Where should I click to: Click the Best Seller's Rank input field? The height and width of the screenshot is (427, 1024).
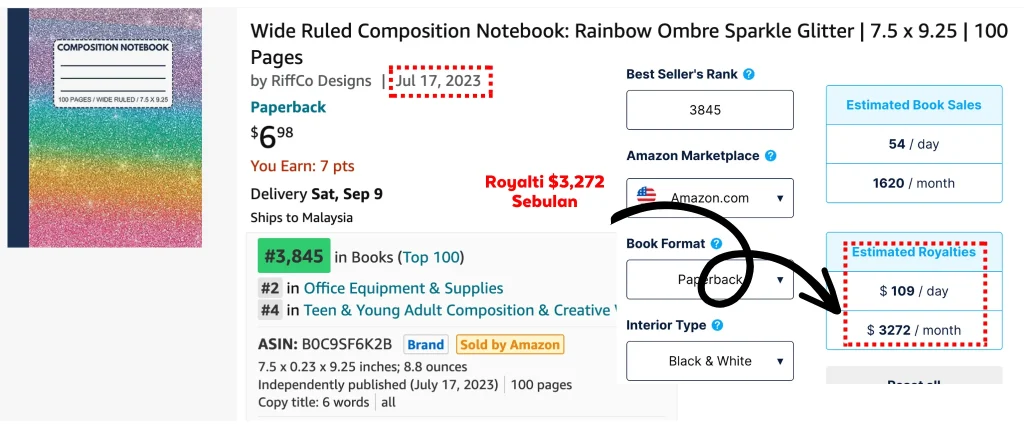(x=710, y=110)
